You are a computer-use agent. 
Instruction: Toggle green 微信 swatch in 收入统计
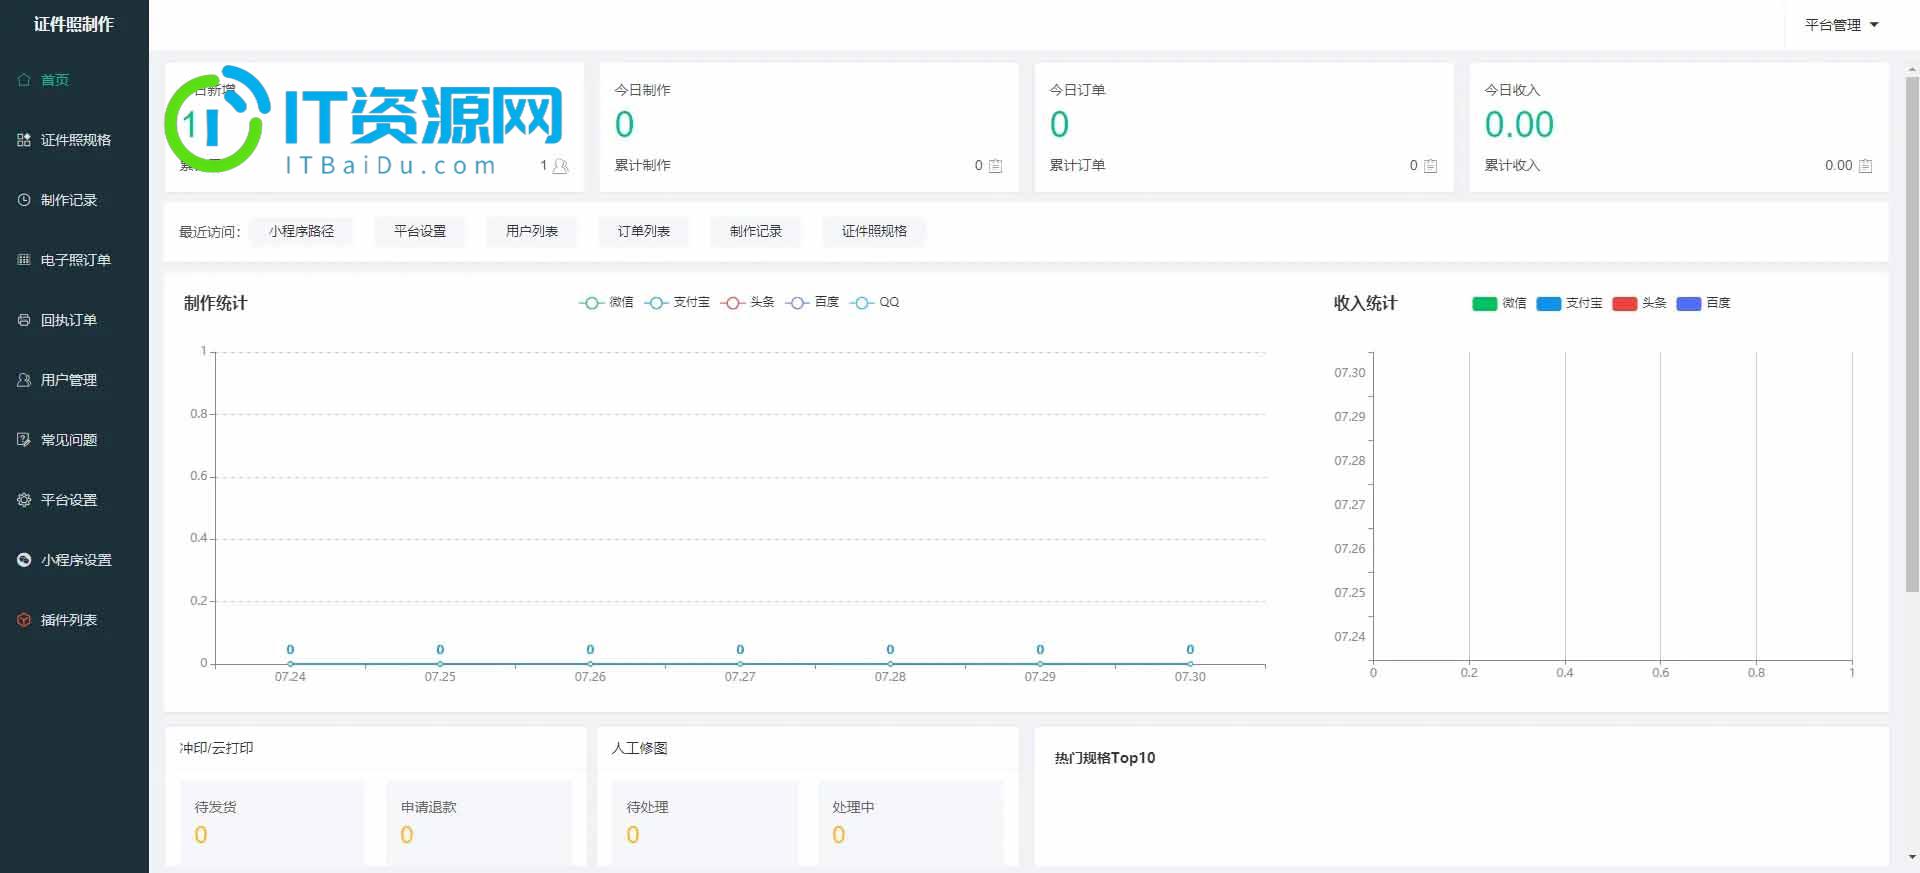point(1484,303)
